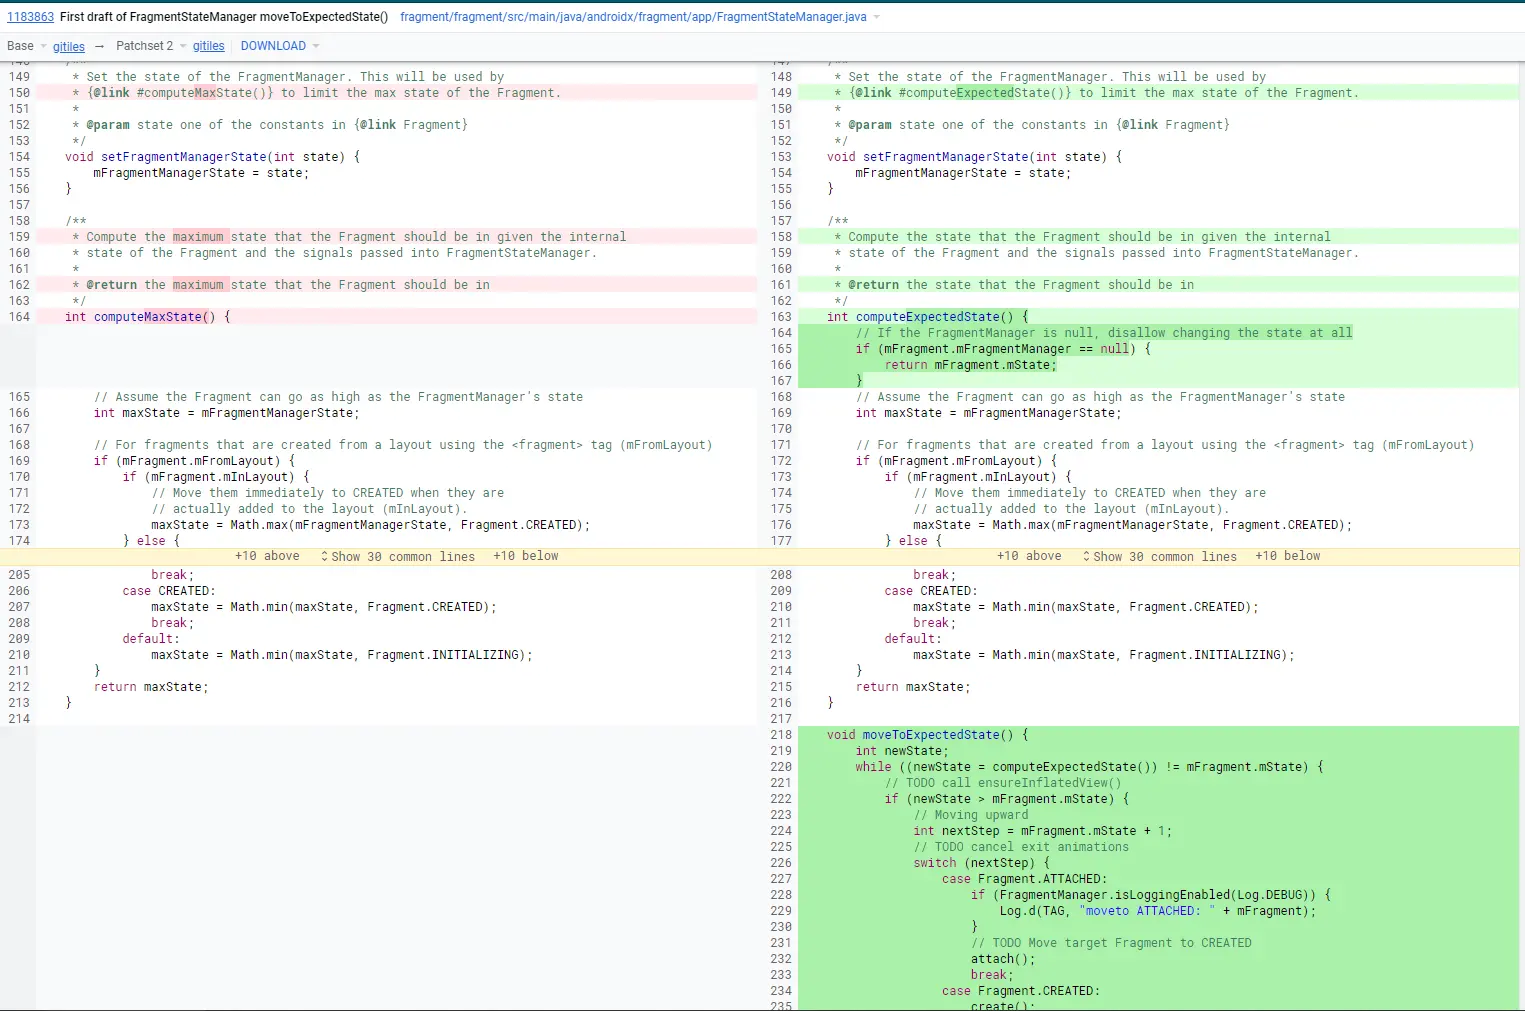Click the caret arrow after FragmentStateManager.java path
This screenshot has width=1525, height=1011.
(877, 17)
